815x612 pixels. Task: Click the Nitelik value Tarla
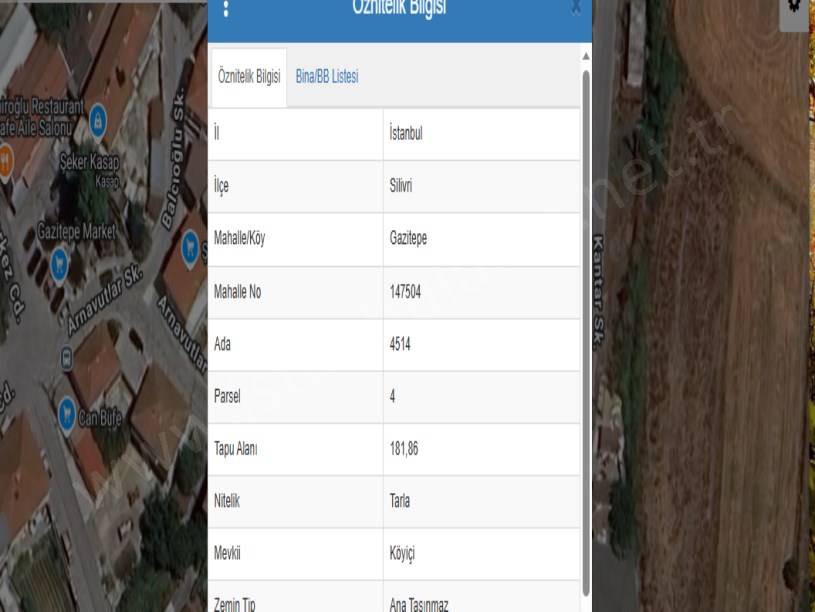click(x=399, y=502)
